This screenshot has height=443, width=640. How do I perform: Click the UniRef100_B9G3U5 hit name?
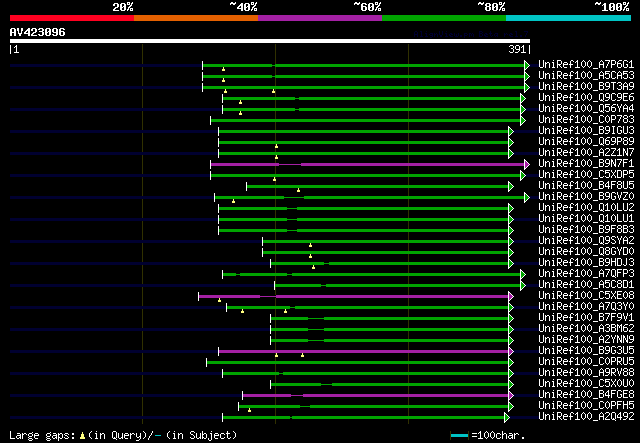pyautogui.click(x=586, y=351)
